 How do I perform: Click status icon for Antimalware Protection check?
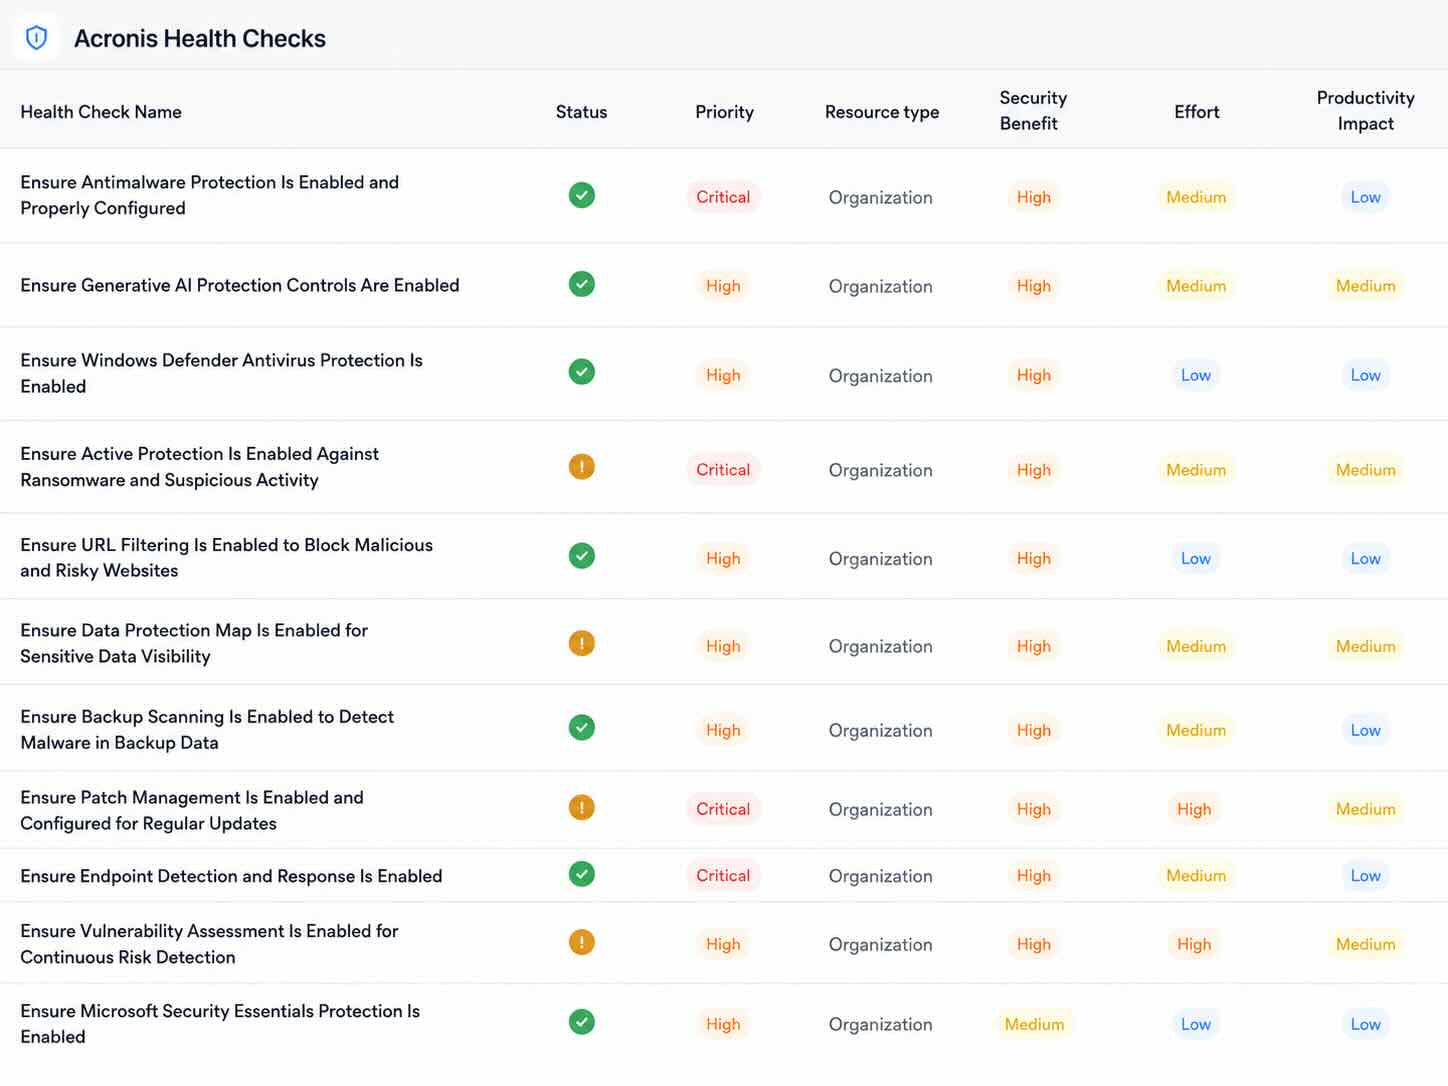point(582,195)
